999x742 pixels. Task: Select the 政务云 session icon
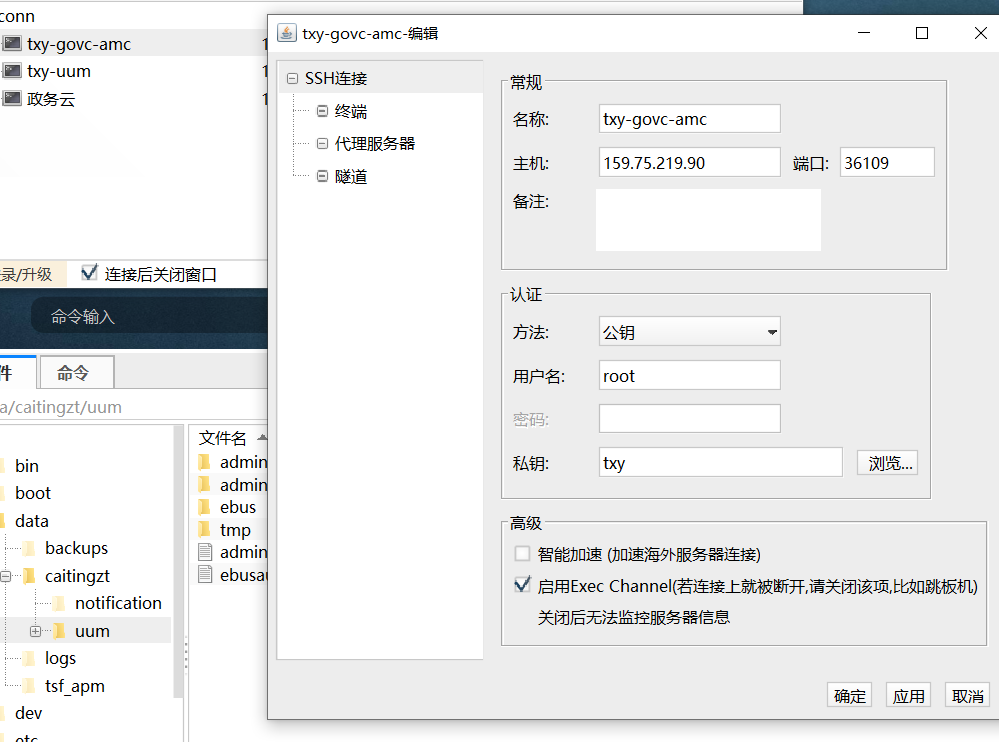tap(12, 98)
